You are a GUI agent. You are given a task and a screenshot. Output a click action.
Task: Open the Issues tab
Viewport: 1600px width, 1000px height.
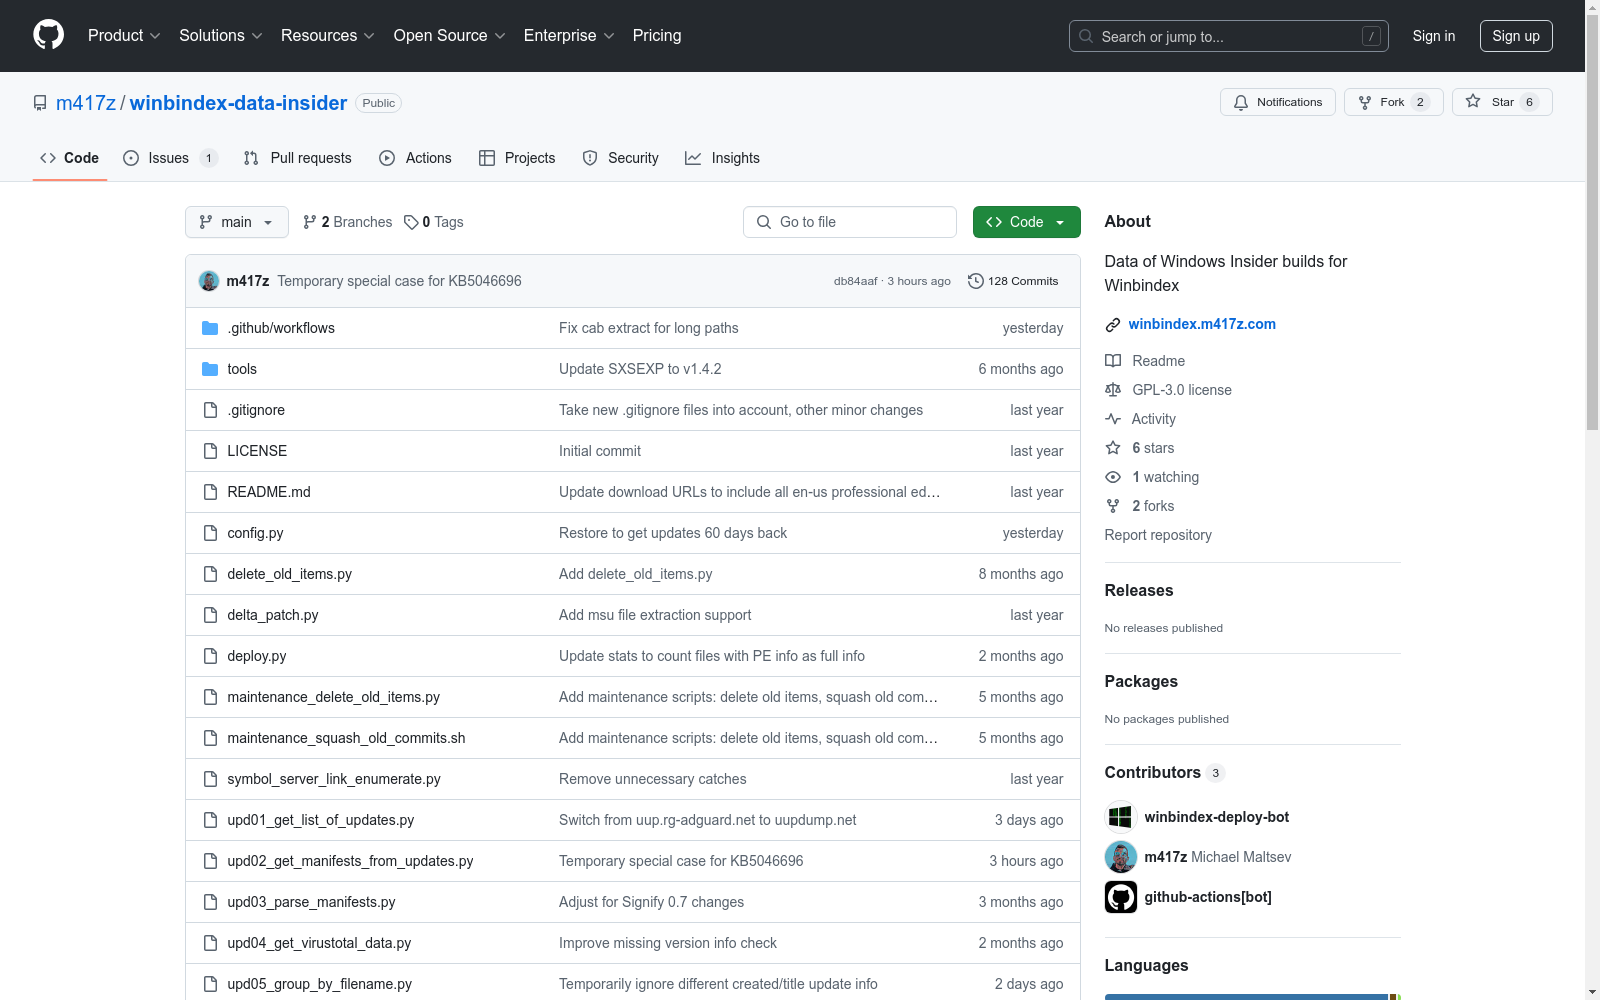(x=170, y=158)
